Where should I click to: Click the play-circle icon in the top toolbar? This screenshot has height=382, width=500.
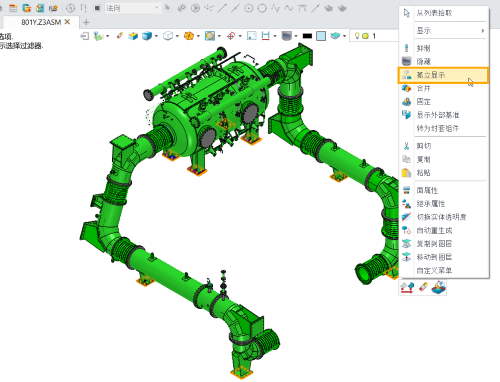tap(196, 8)
